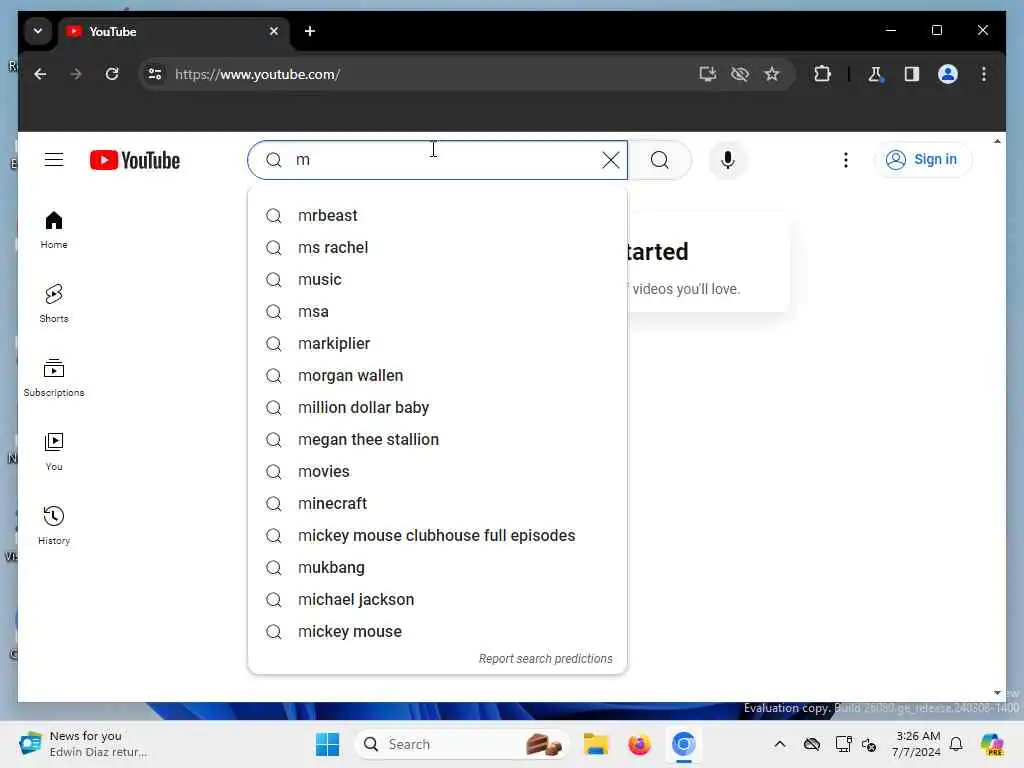Open the clock showing 3:26 AM
This screenshot has width=1024, height=768.
tap(918, 744)
